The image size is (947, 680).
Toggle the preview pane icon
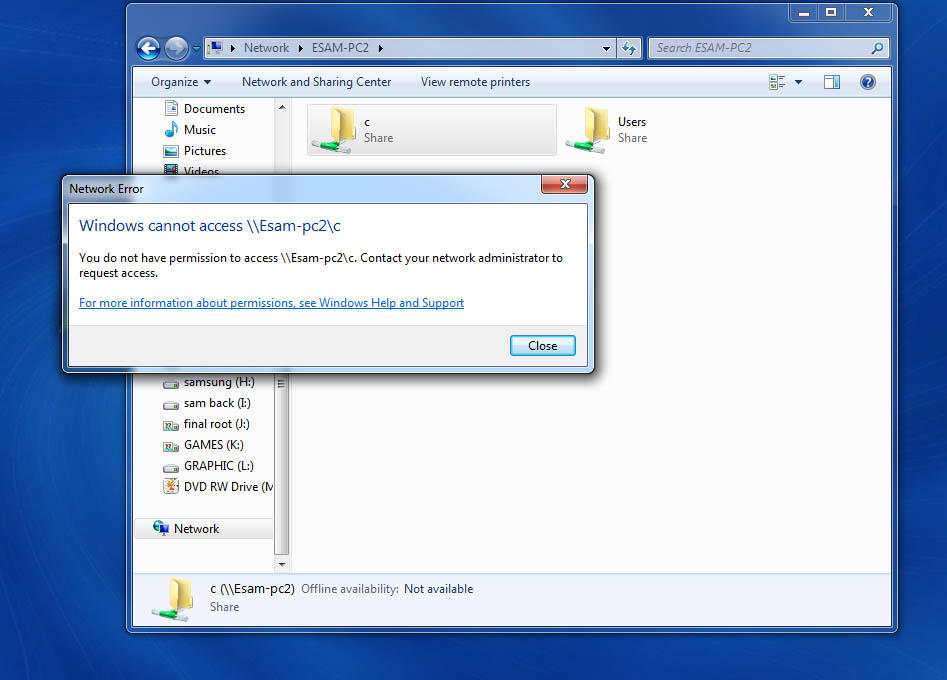tap(832, 82)
